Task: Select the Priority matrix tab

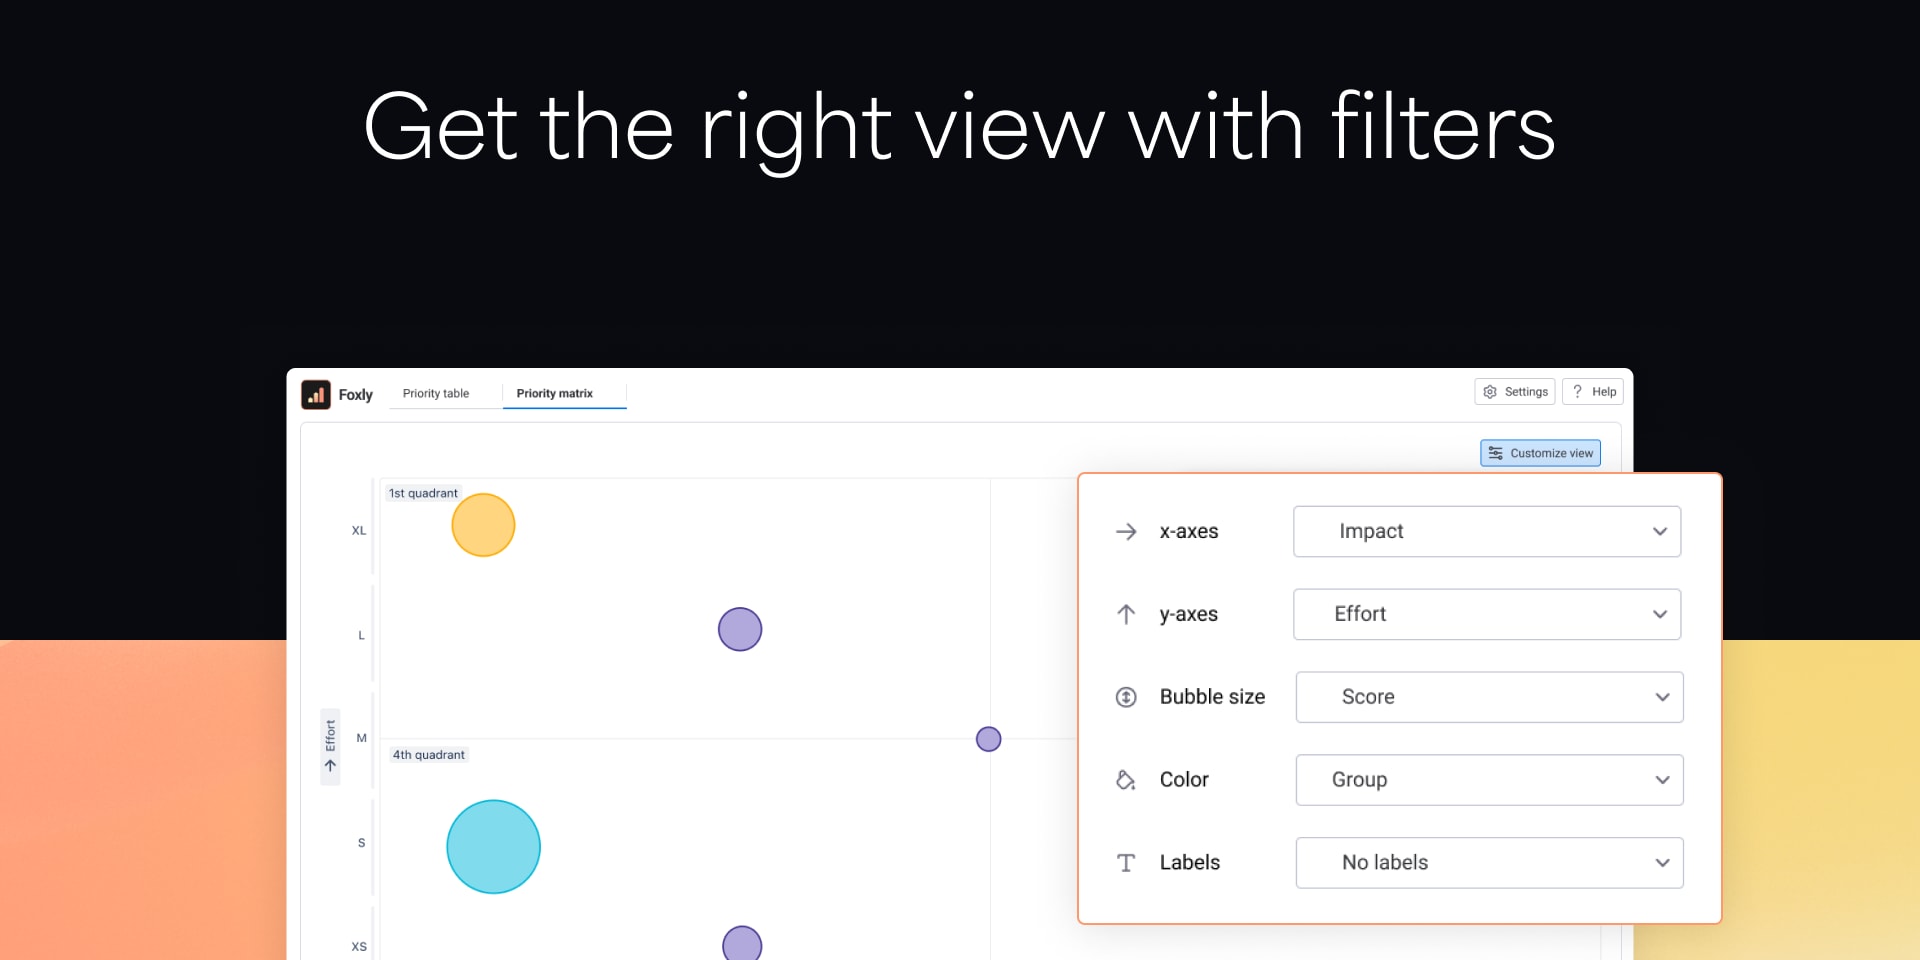Action: click(555, 394)
